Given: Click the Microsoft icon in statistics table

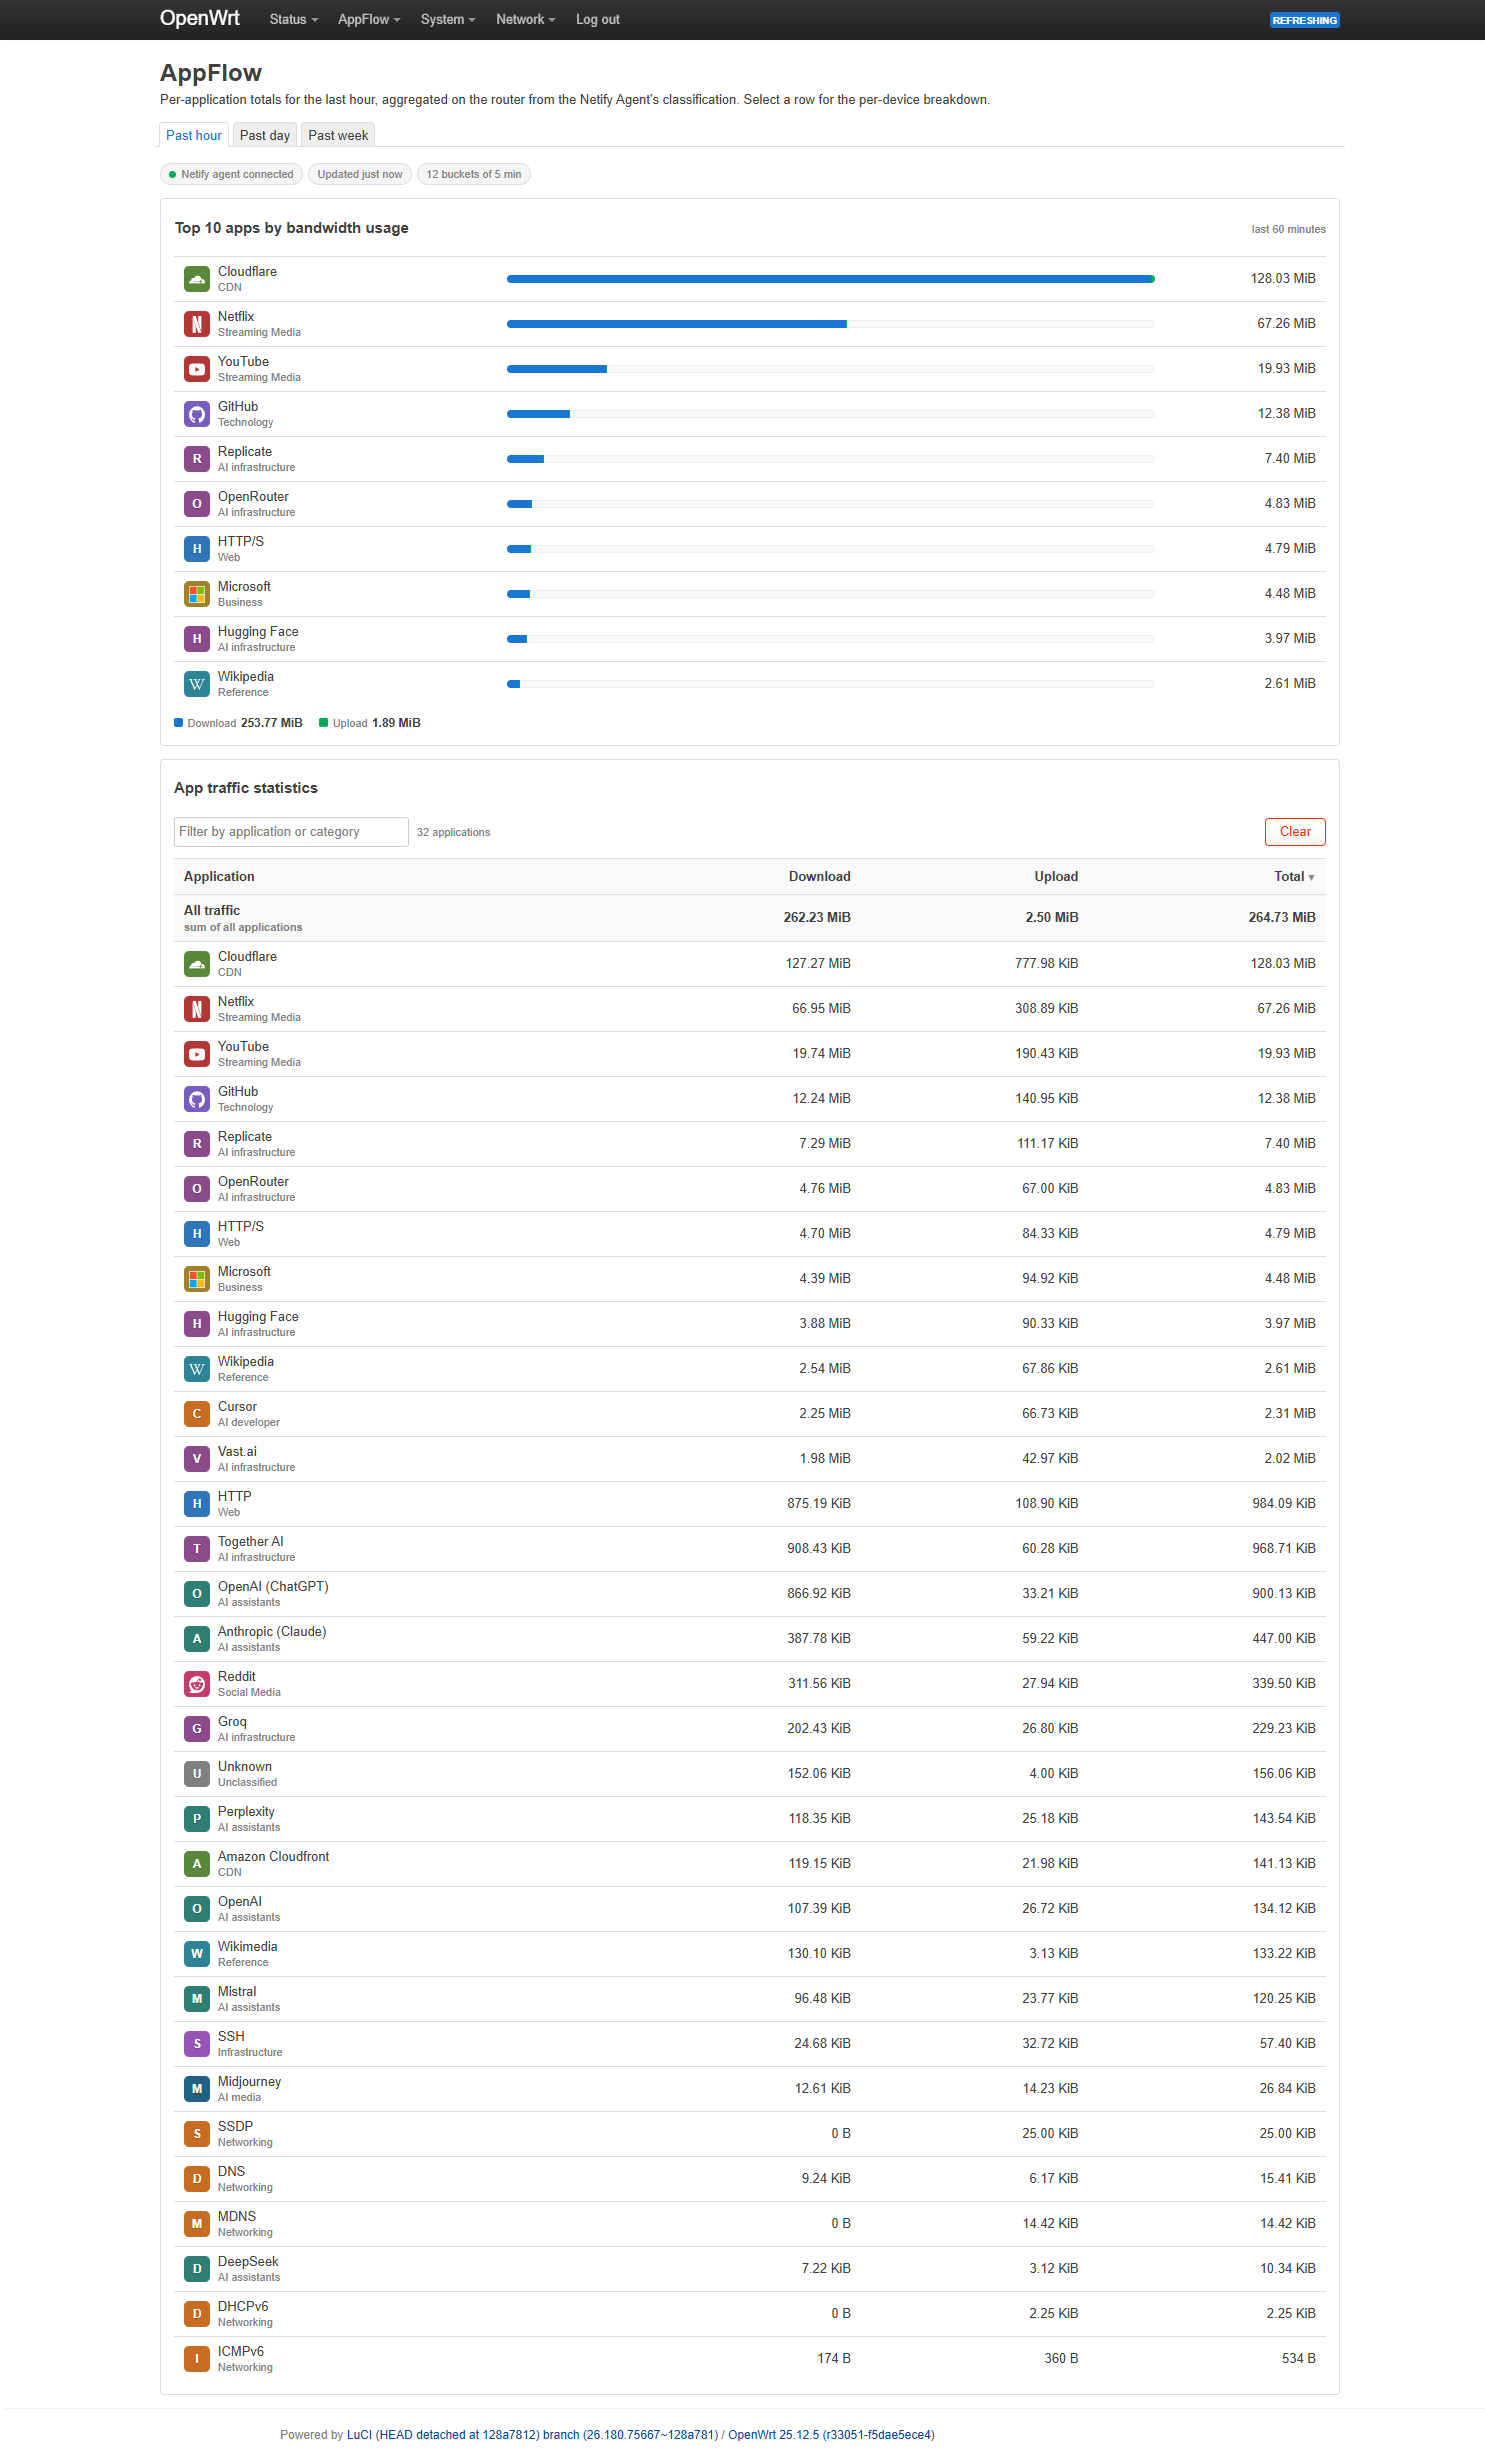Looking at the screenshot, I should (197, 1279).
